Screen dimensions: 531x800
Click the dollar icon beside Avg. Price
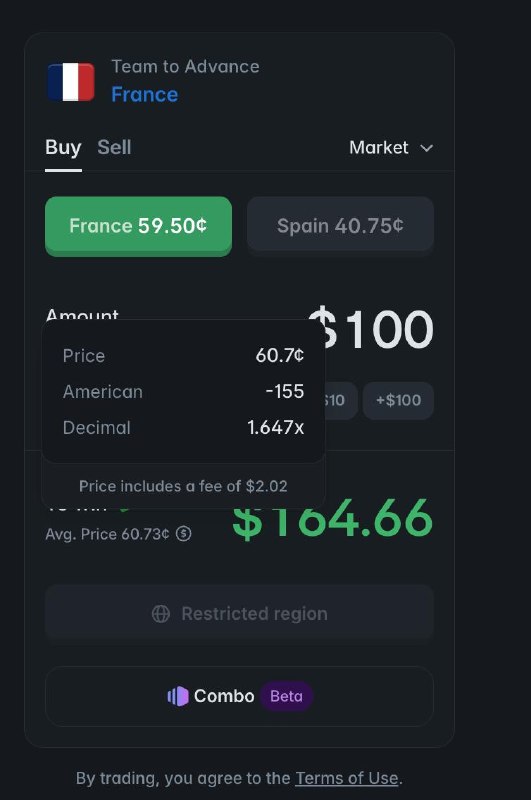(x=184, y=534)
